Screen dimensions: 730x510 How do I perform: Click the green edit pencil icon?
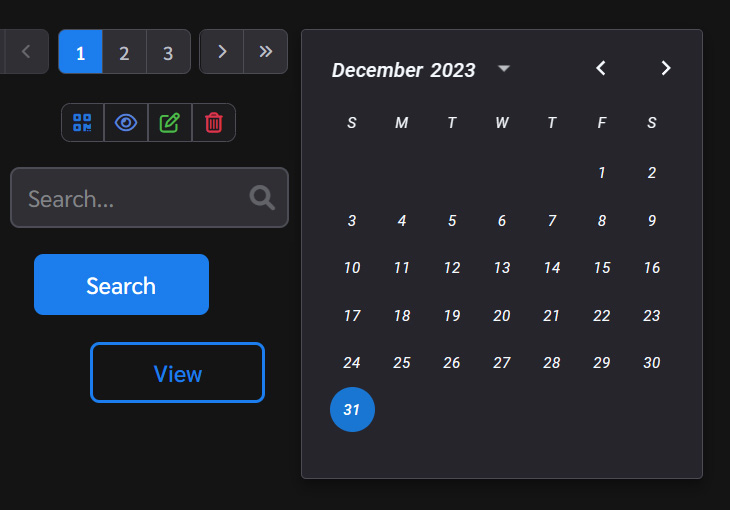[170, 123]
